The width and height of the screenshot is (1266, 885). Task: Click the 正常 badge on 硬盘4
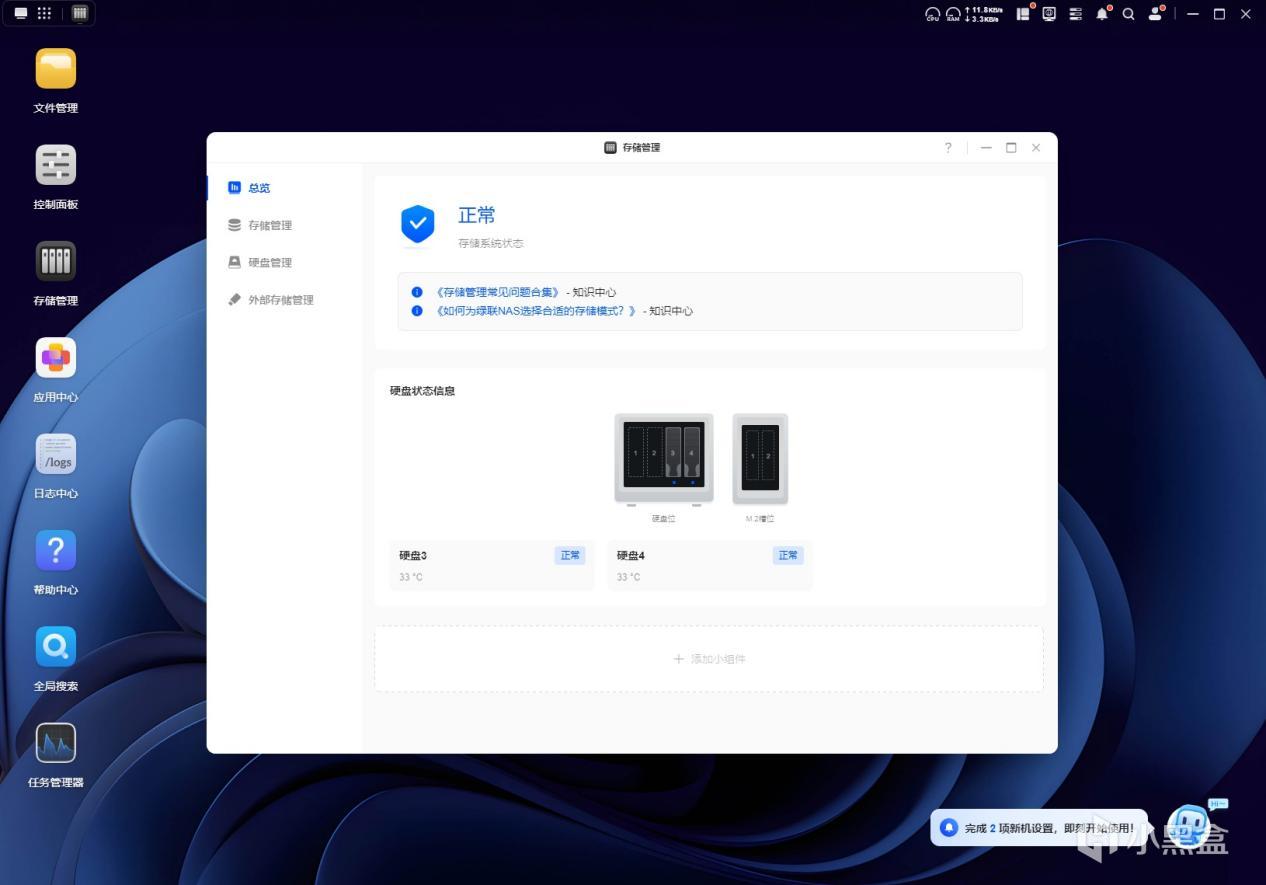point(788,555)
